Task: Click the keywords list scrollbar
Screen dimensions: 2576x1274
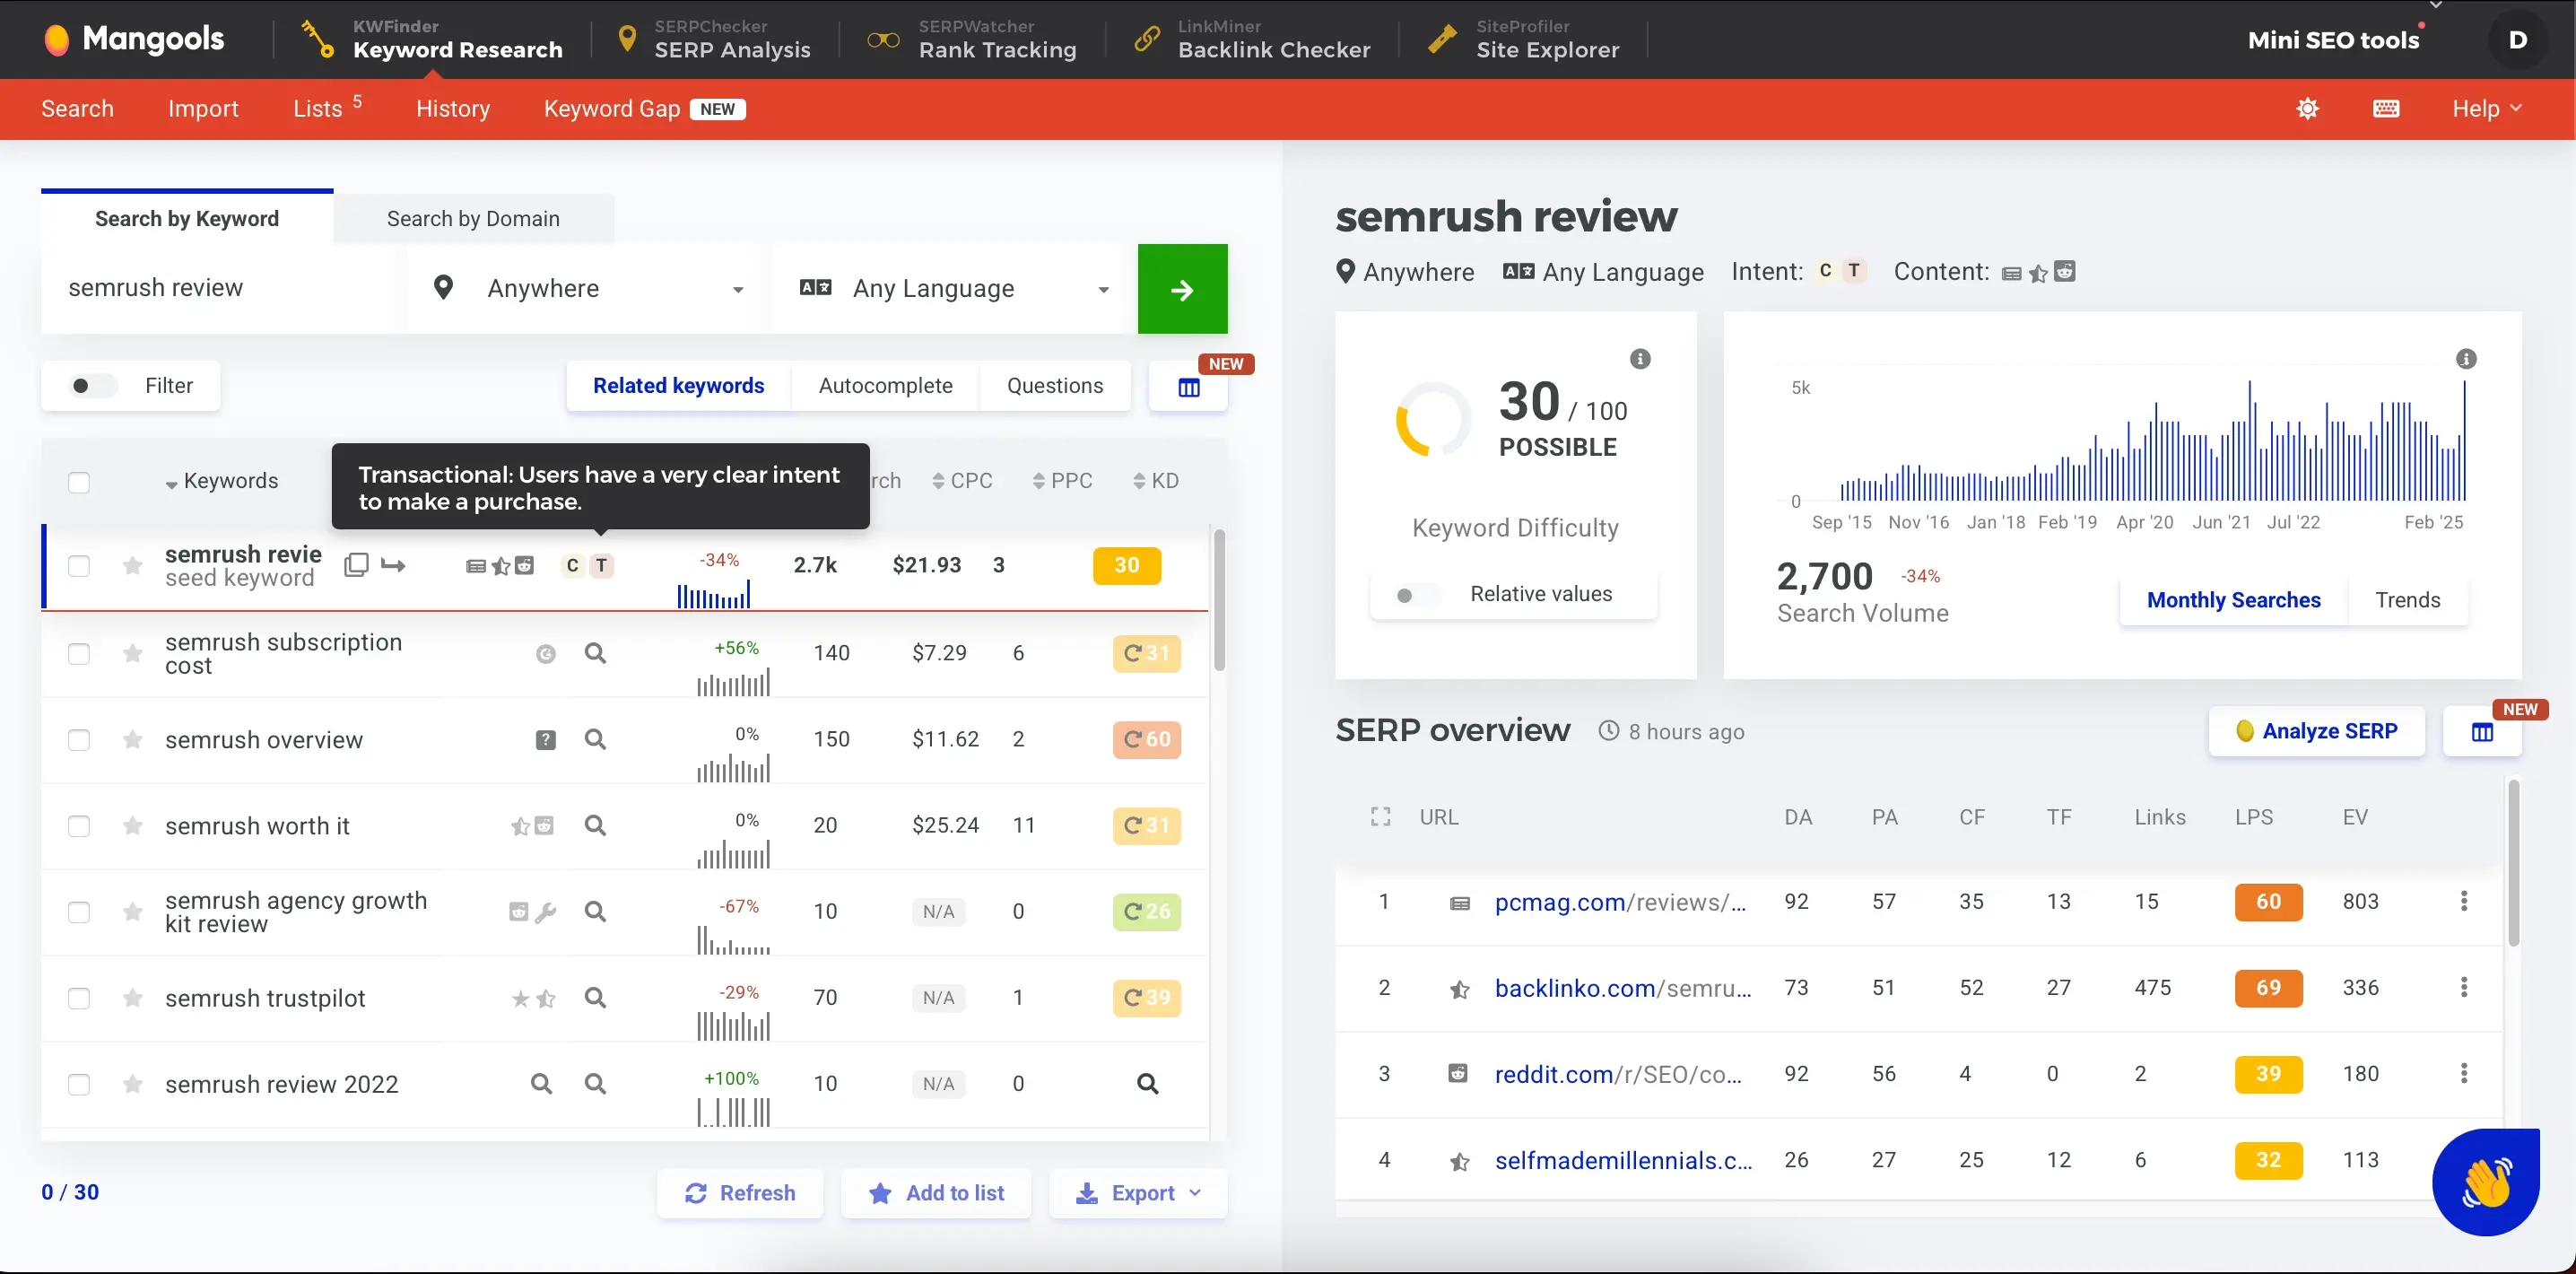Action: [1219, 600]
